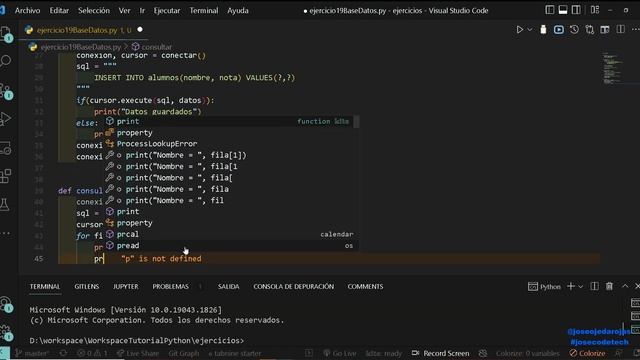Open the Terminal menu in menu bar
This screenshot has width=640, height=360.
tap(203, 11)
